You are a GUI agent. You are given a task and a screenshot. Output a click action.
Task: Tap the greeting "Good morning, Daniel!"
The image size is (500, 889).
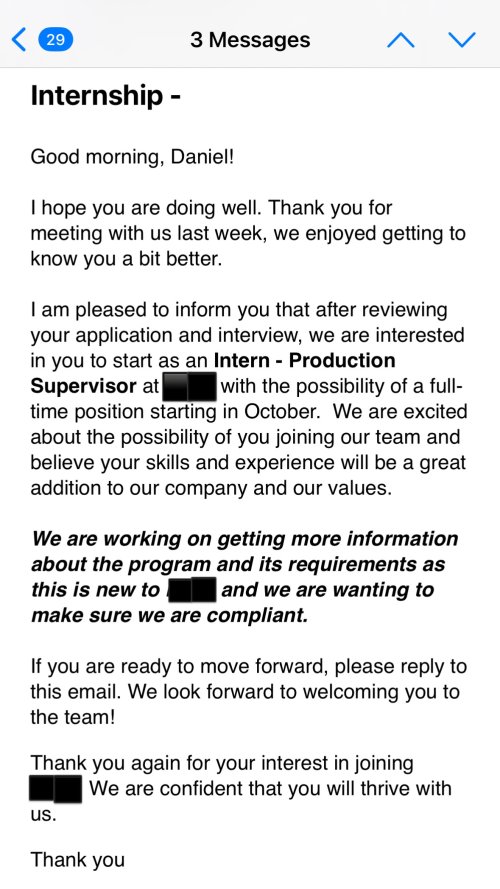click(132, 156)
